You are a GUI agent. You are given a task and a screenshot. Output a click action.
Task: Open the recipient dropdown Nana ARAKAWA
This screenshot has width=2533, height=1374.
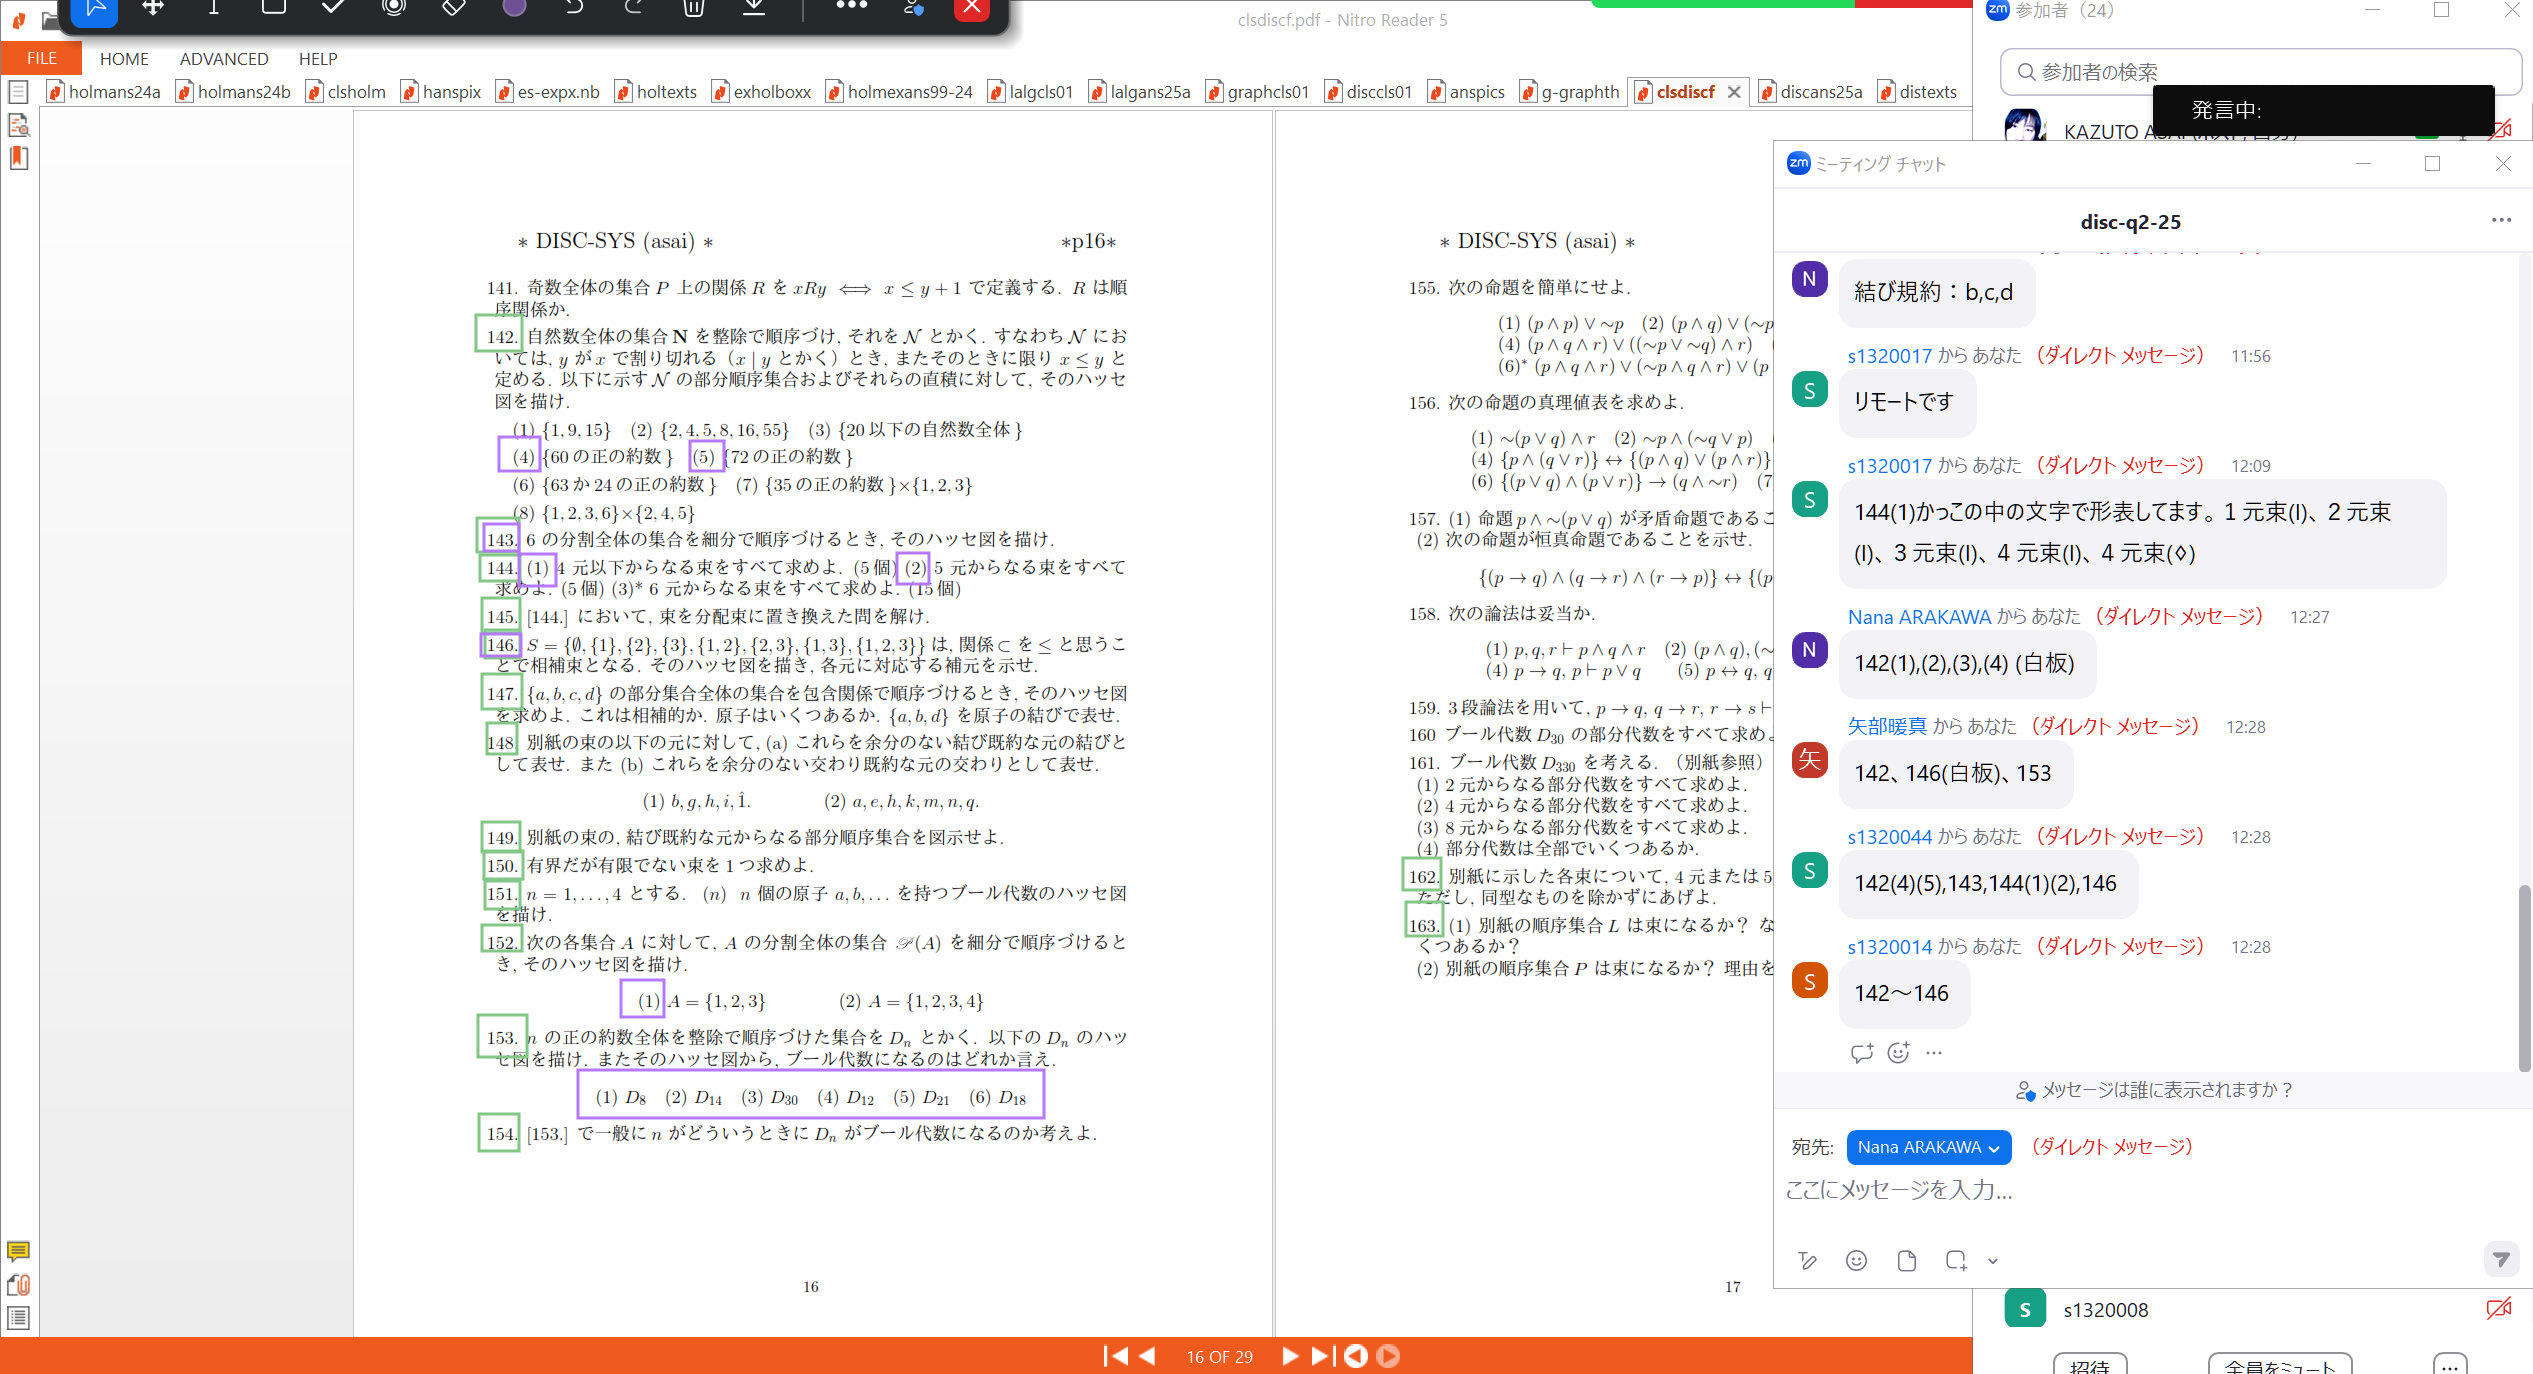tap(1928, 1147)
